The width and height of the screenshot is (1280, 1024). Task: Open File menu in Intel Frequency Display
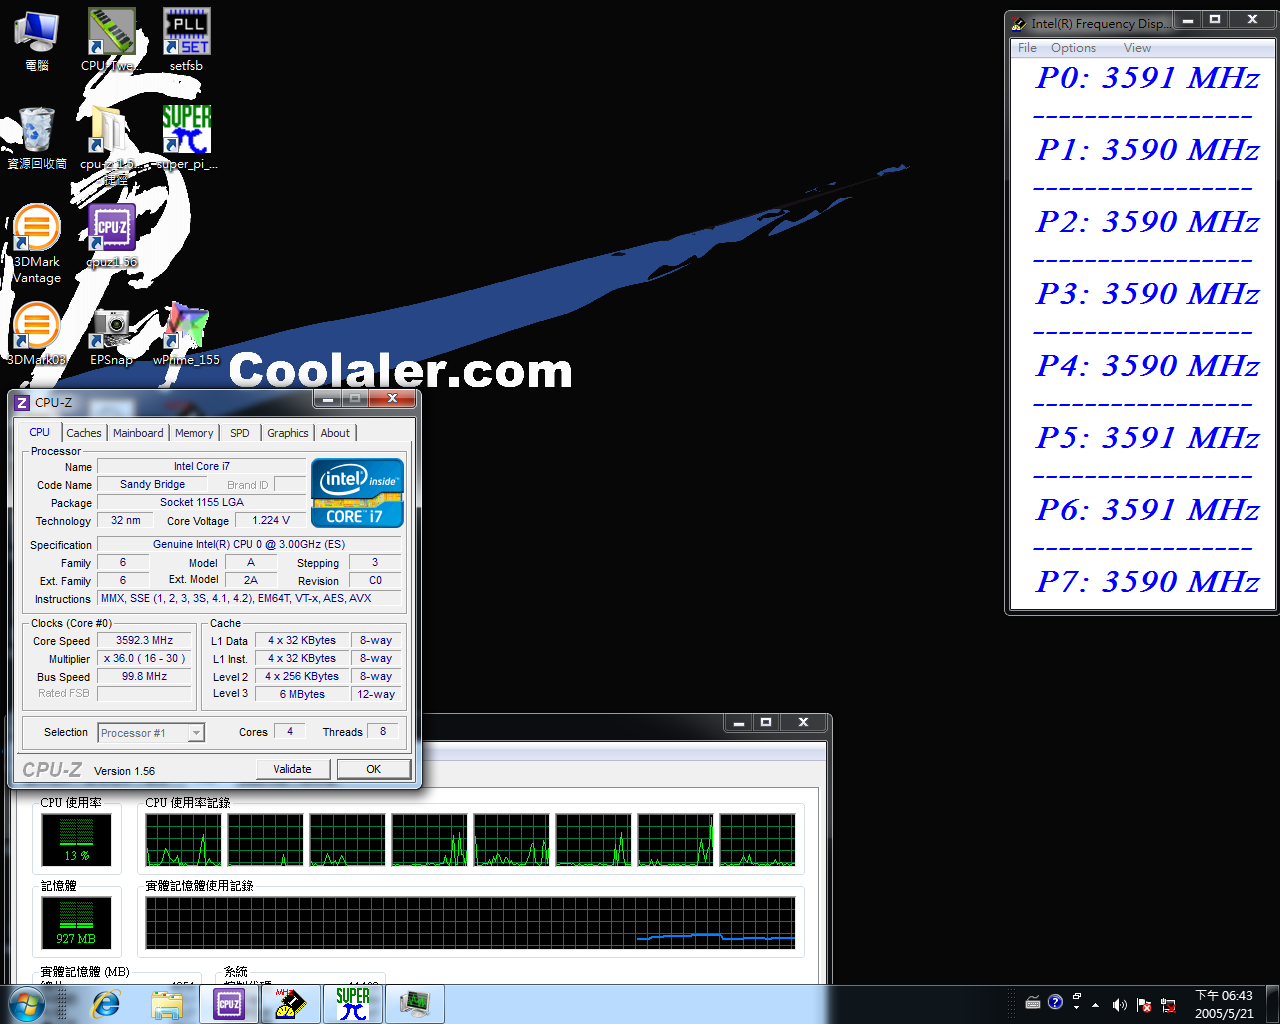(x=1027, y=48)
